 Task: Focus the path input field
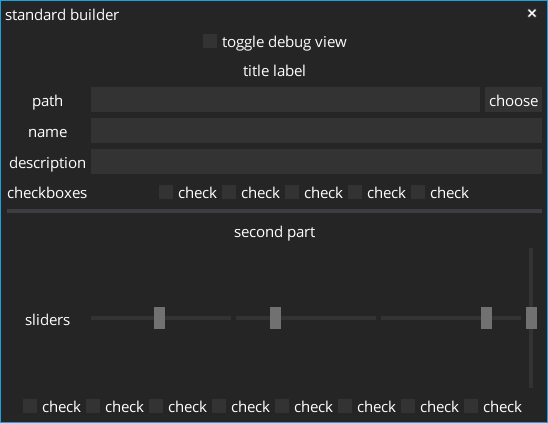(x=285, y=100)
